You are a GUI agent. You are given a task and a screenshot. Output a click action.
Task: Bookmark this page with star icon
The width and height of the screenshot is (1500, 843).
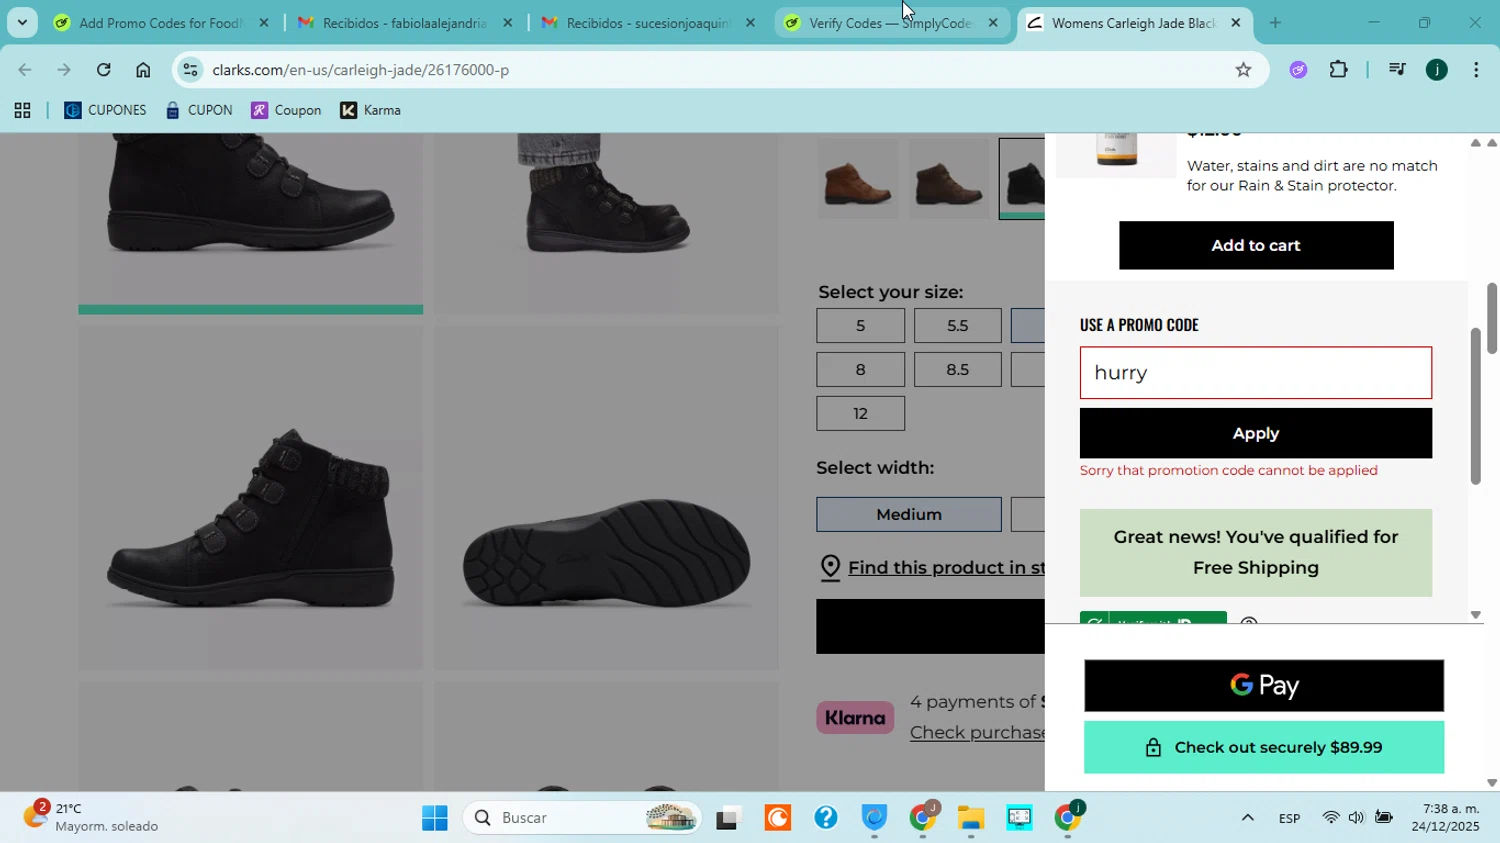coord(1243,70)
